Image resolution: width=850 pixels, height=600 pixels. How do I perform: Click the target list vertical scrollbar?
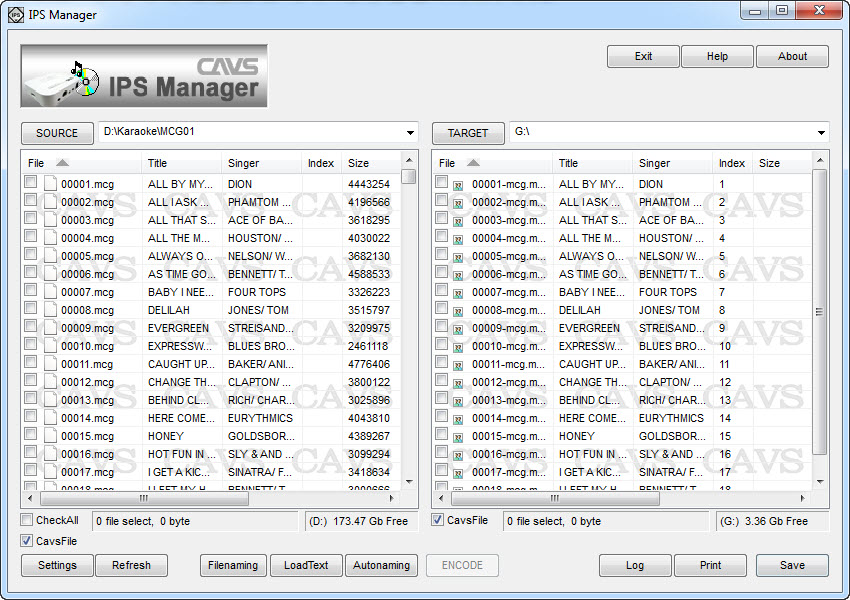tap(820, 311)
